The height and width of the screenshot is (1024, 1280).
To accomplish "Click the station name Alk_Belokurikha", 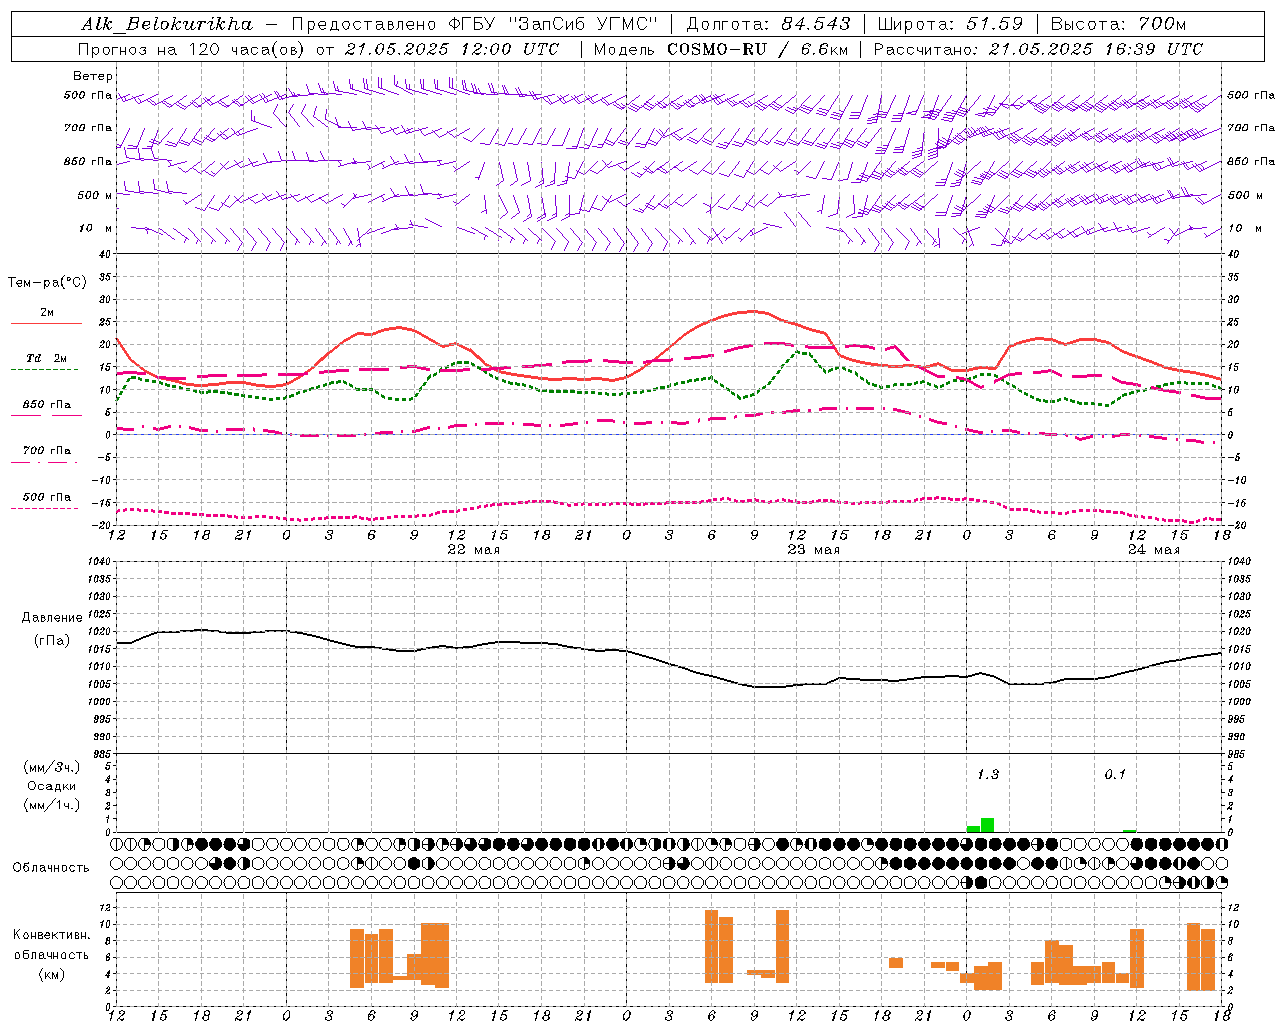I will [x=167, y=24].
